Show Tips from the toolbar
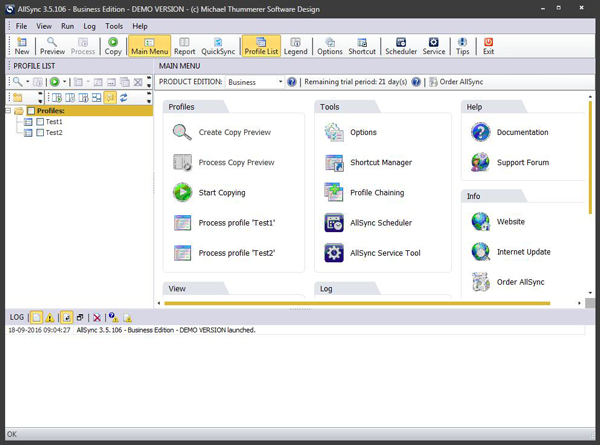The height and width of the screenshot is (445, 600). [462, 46]
